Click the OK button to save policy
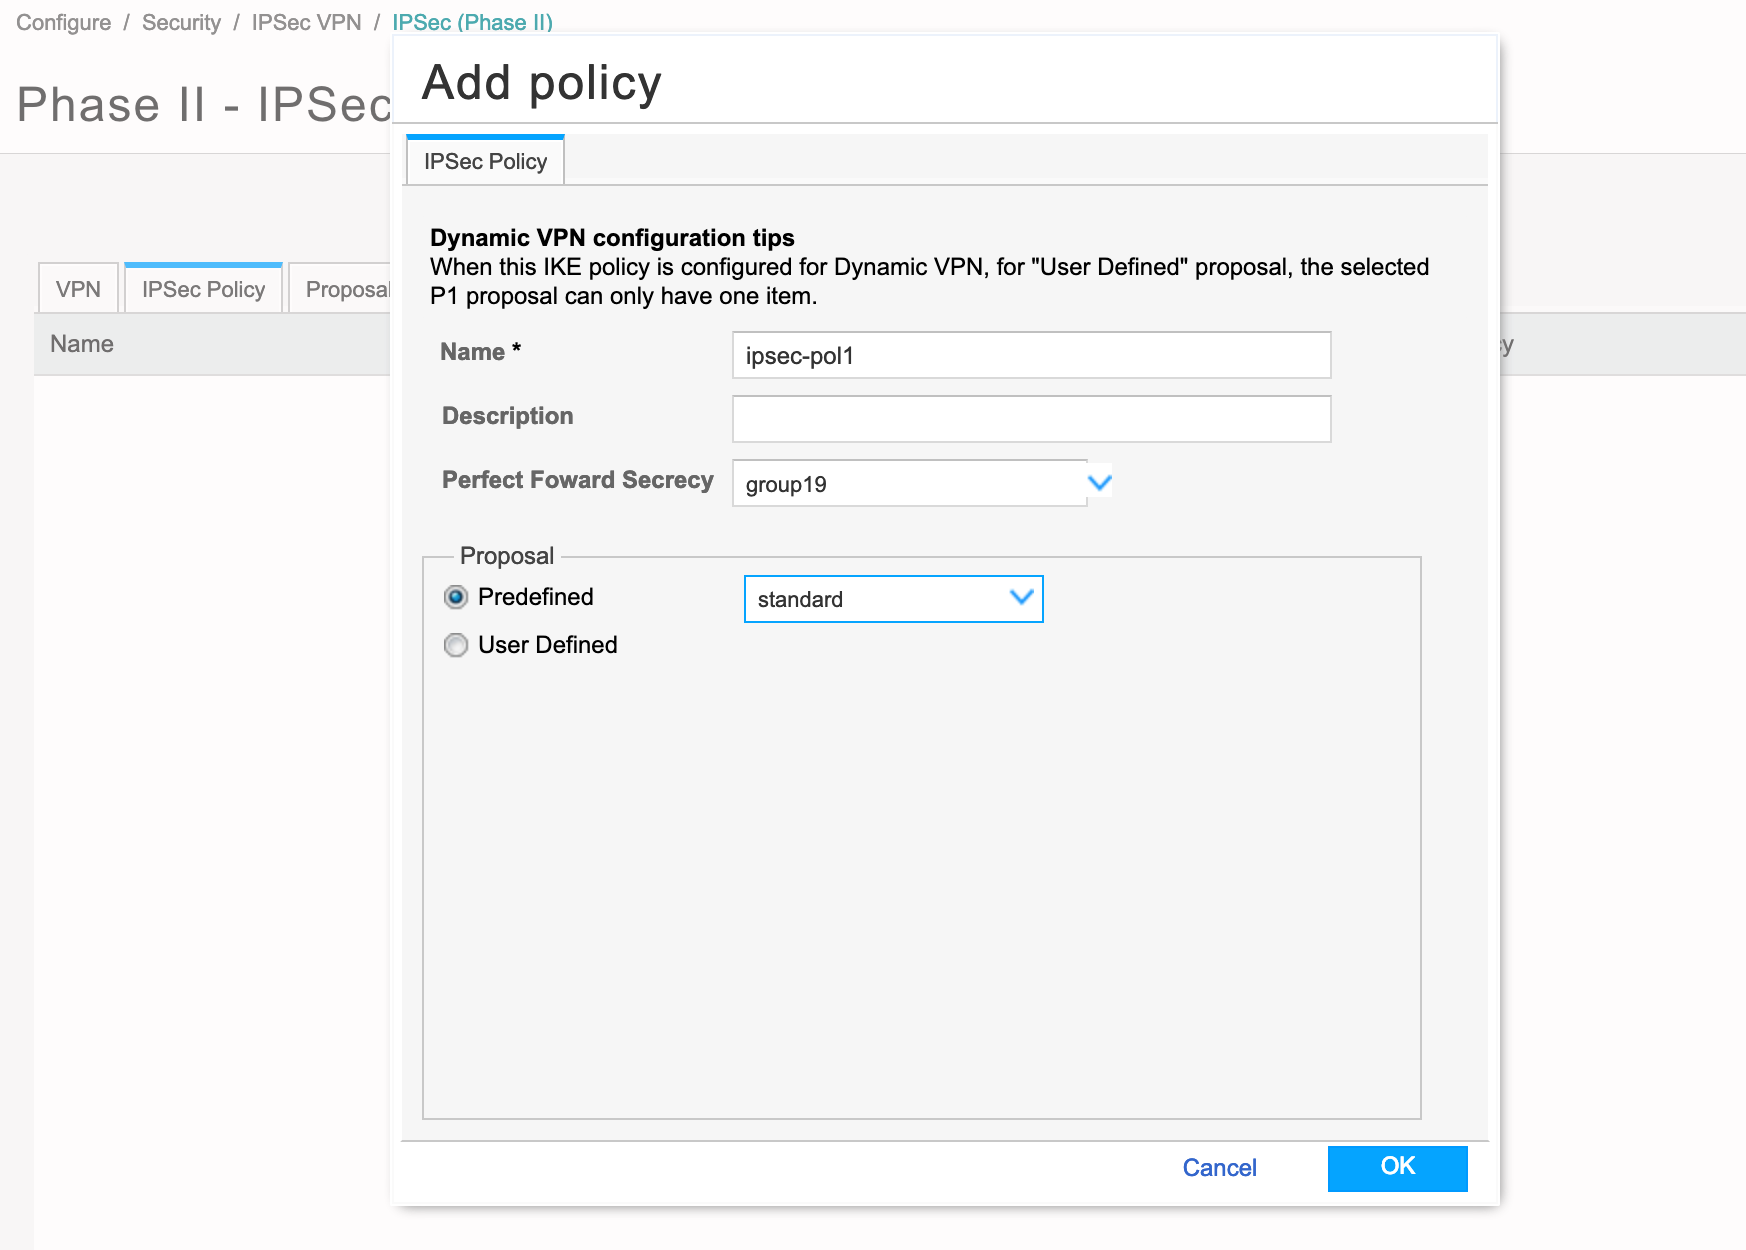 point(1396,1167)
